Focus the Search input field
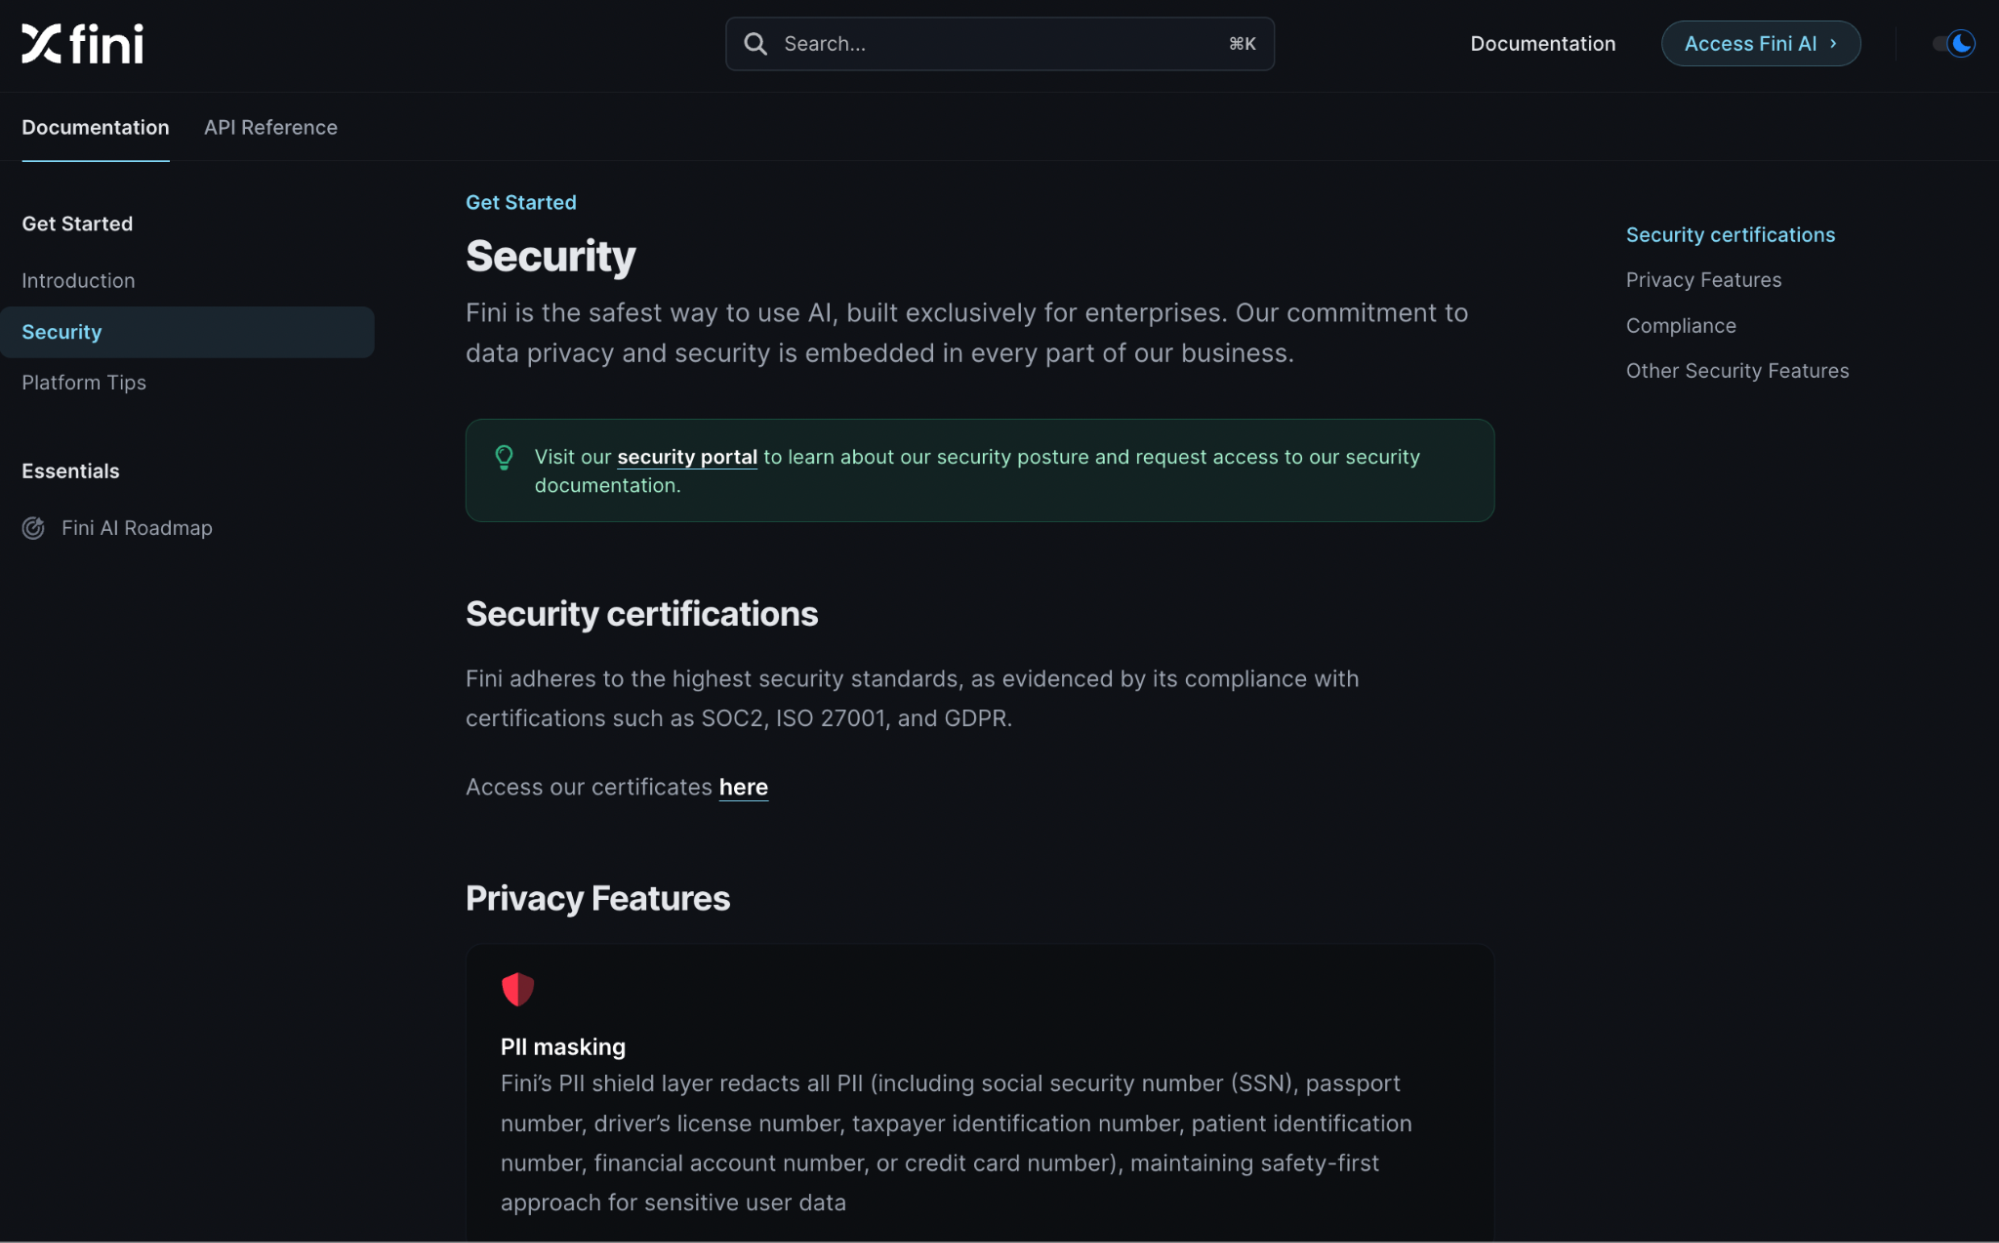Screen dimensions: 1999x1243 pyautogui.click(x=1000, y=44)
